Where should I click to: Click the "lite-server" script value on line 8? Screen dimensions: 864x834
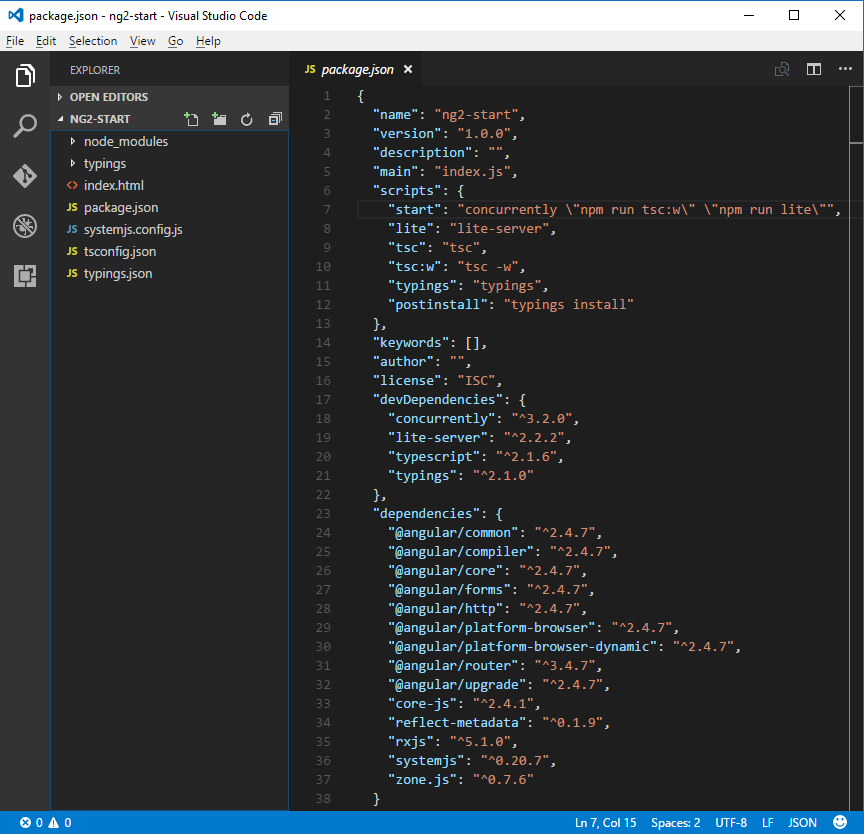click(x=499, y=229)
